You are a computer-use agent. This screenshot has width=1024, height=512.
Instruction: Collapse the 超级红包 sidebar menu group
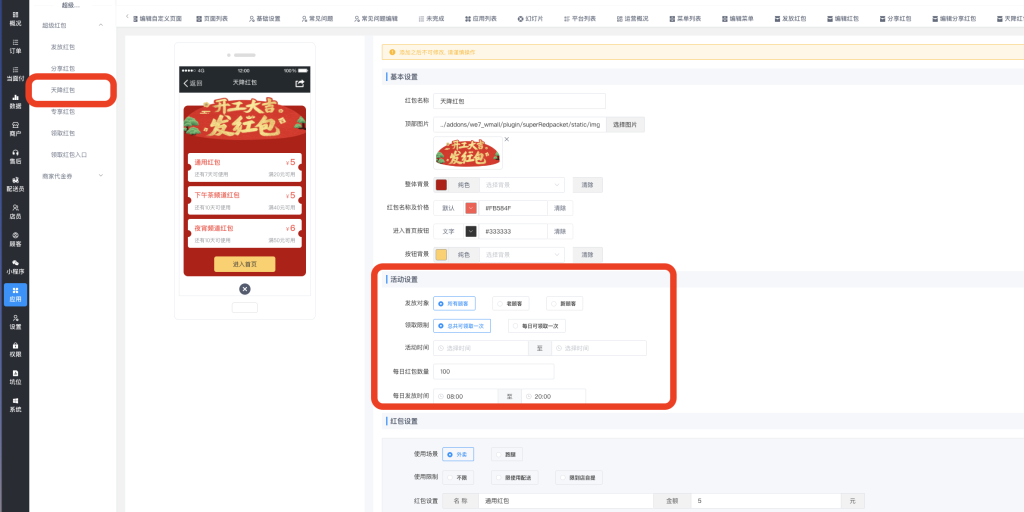pyautogui.click(x=100, y=24)
